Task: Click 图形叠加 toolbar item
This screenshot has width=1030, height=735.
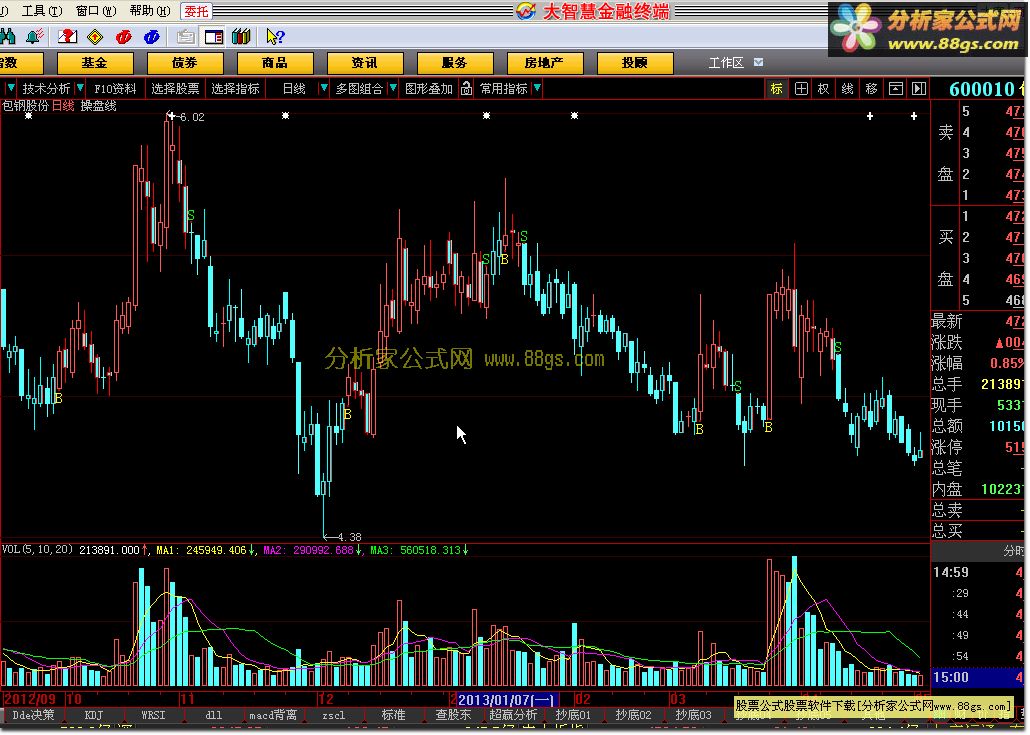Action: [x=429, y=88]
